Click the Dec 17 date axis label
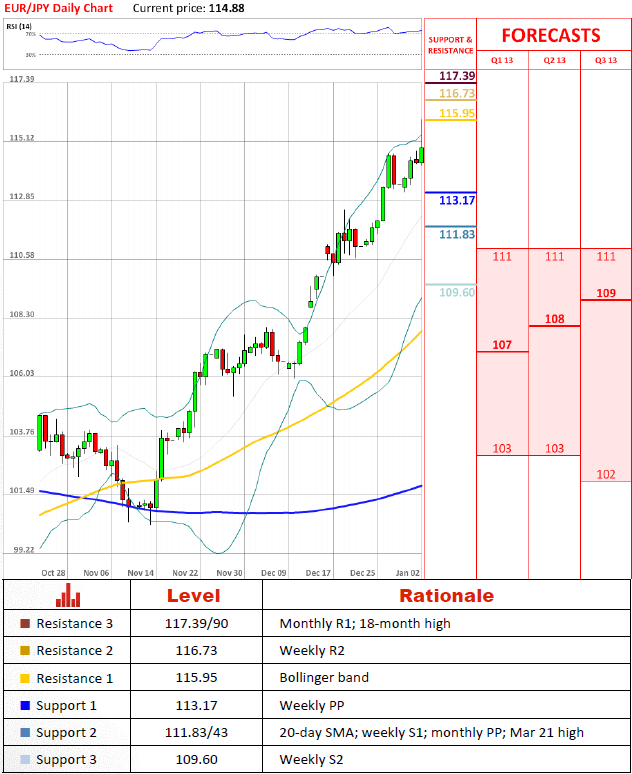 [x=318, y=573]
